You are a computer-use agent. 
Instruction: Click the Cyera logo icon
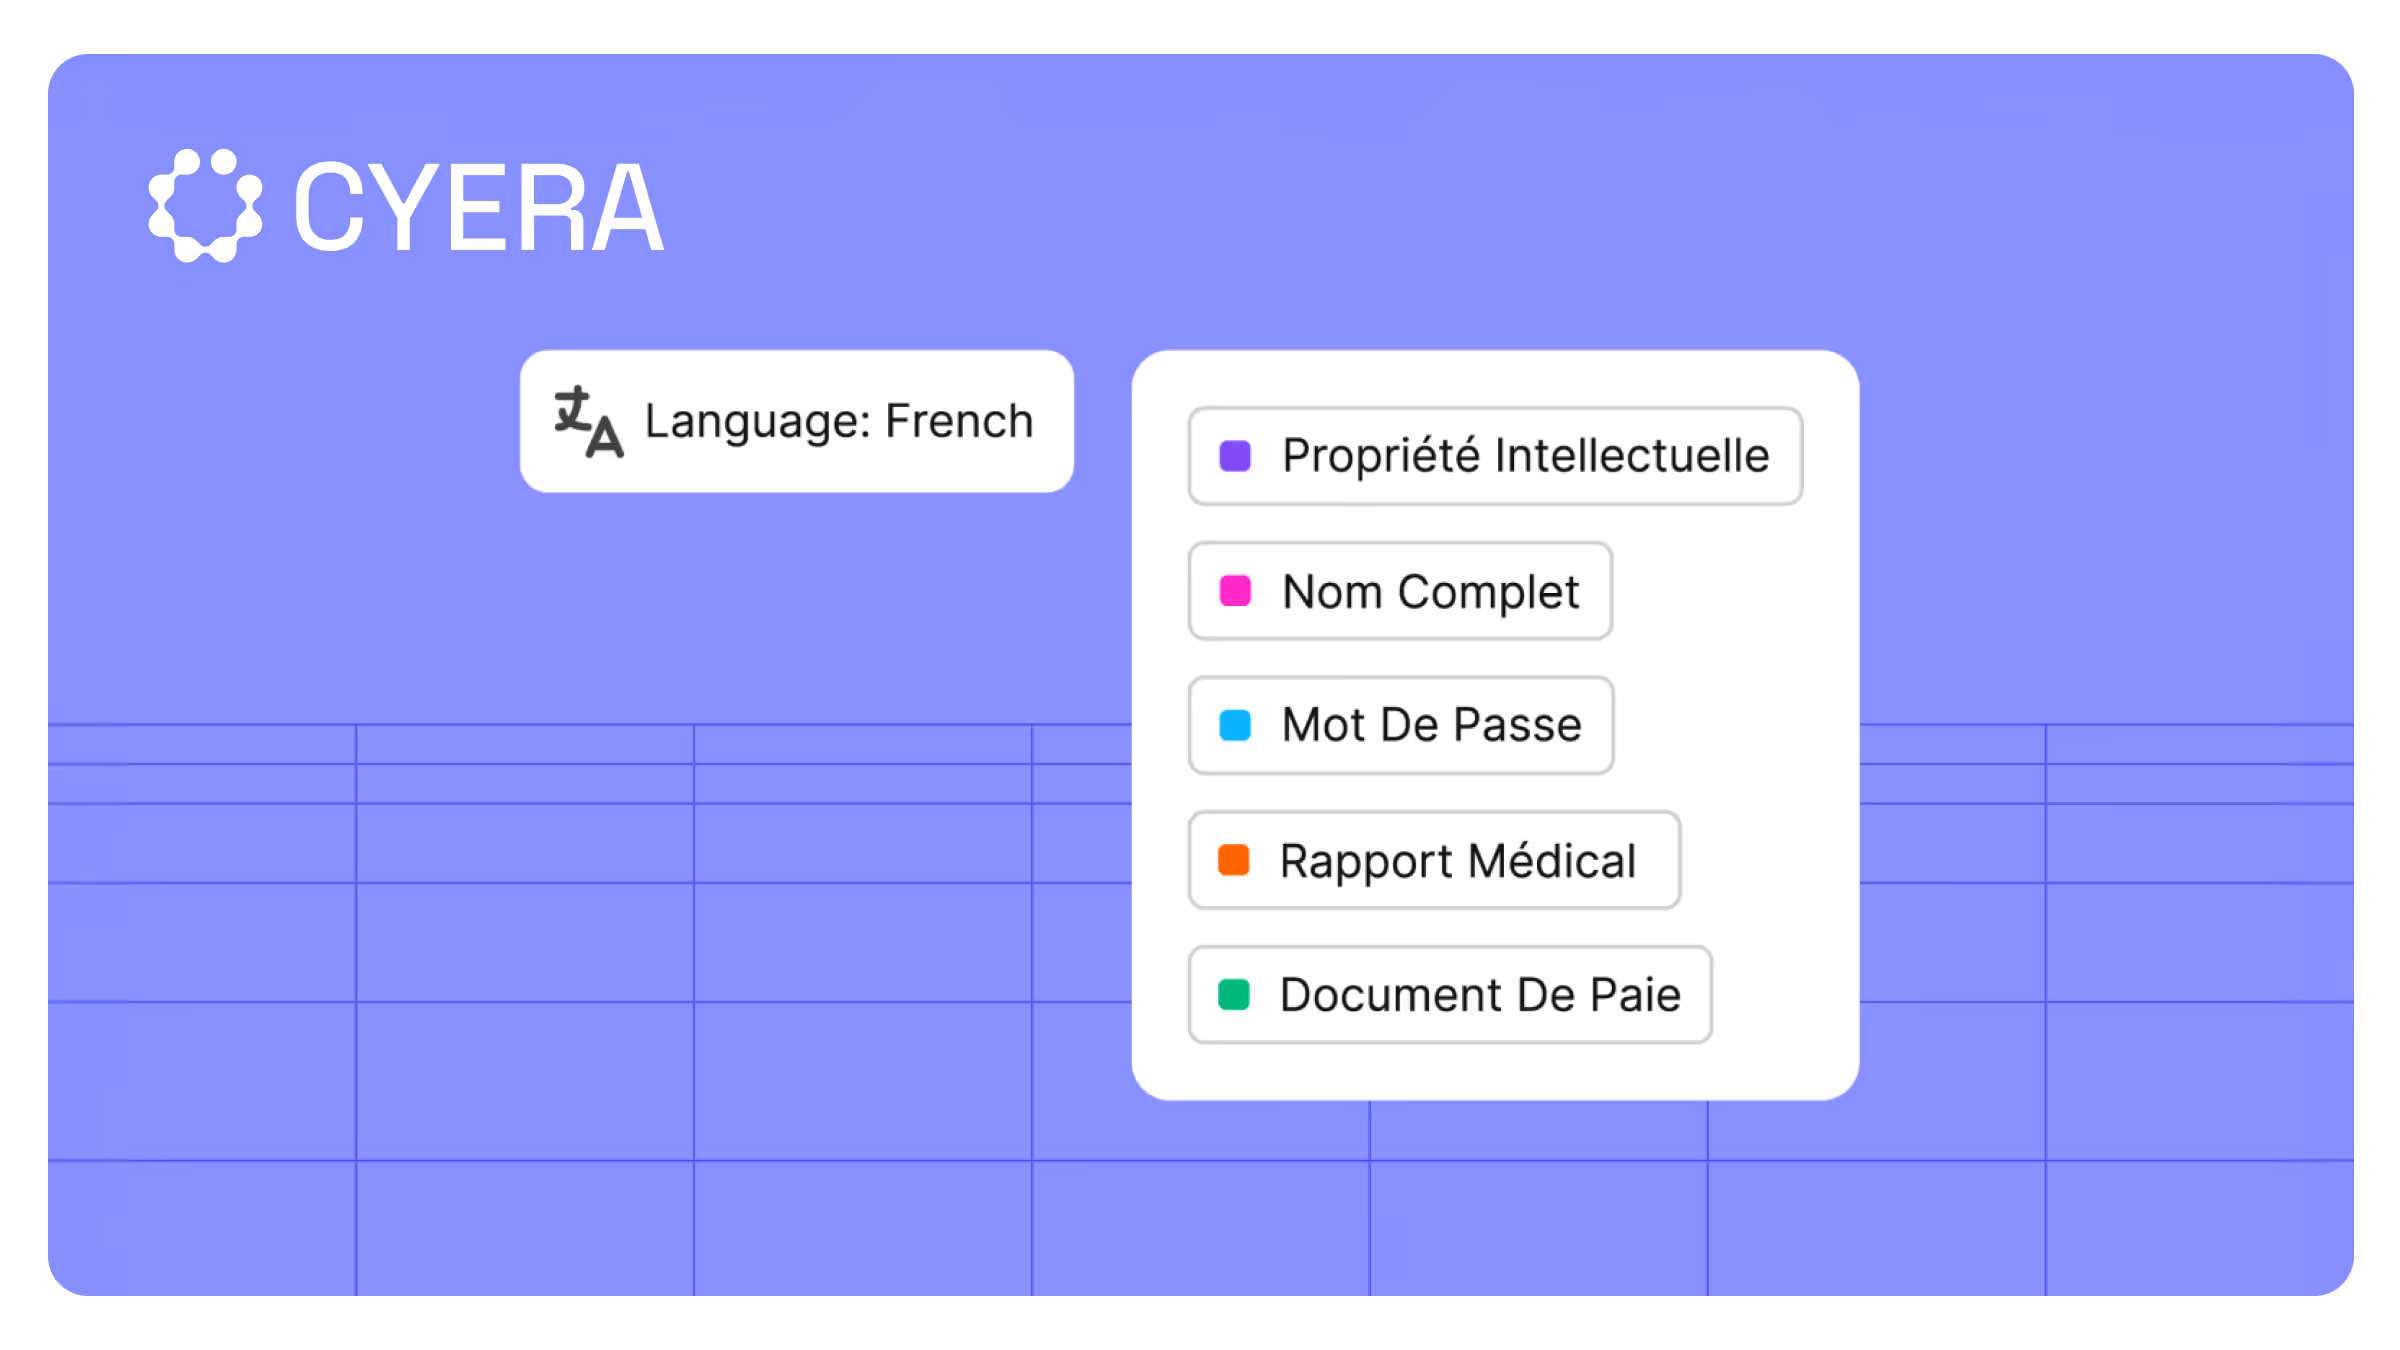click(x=205, y=206)
